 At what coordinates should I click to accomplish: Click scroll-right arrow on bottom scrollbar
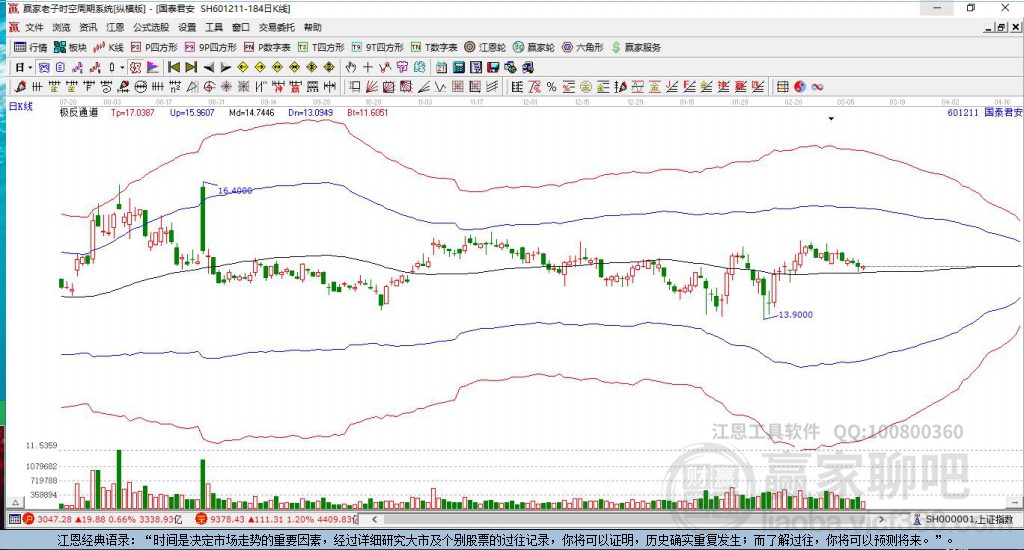pyautogui.click(x=882, y=519)
